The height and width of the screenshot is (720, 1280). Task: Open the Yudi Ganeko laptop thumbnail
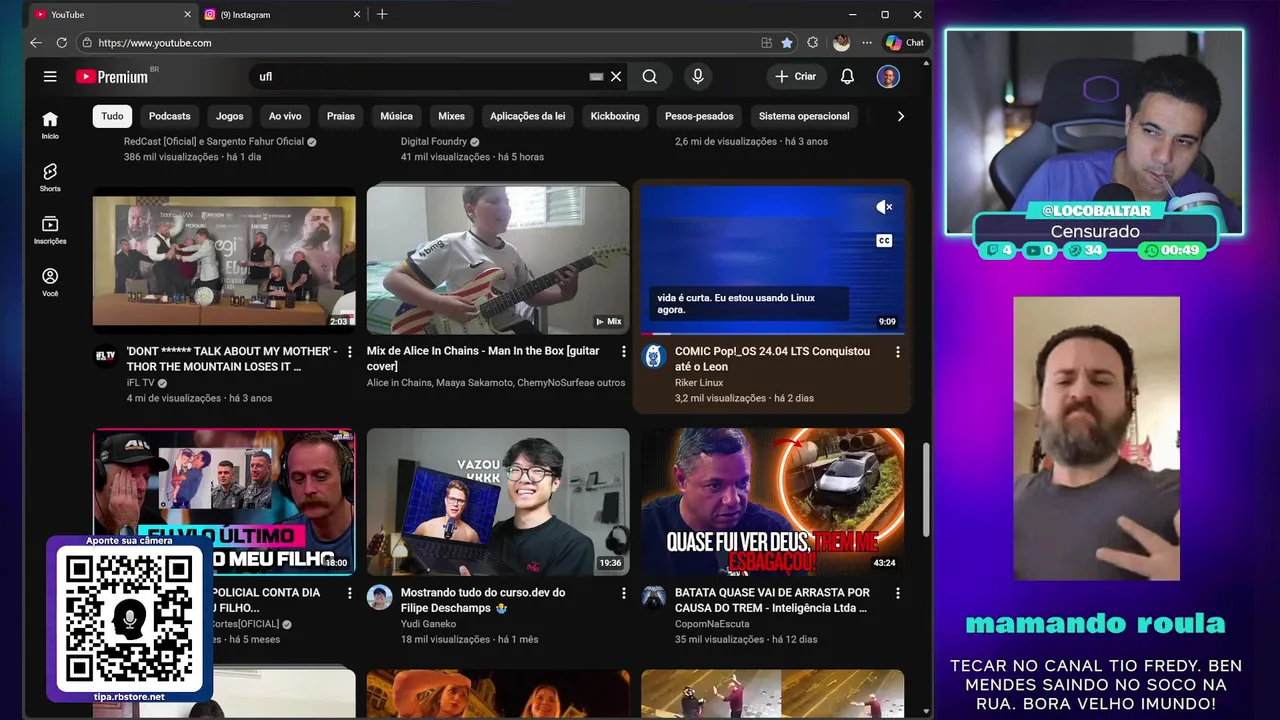click(498, 502)
